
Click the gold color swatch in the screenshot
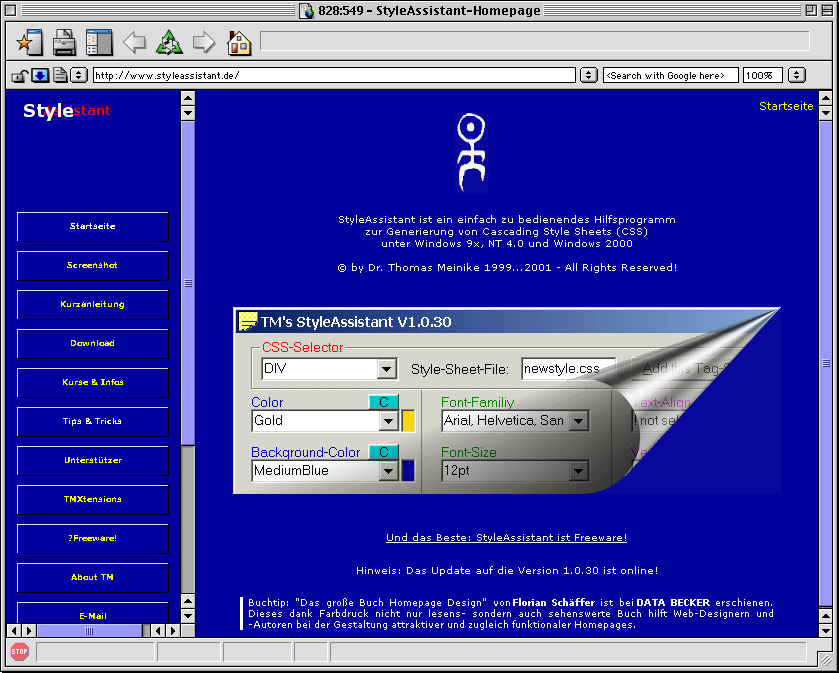coord(408,421)
